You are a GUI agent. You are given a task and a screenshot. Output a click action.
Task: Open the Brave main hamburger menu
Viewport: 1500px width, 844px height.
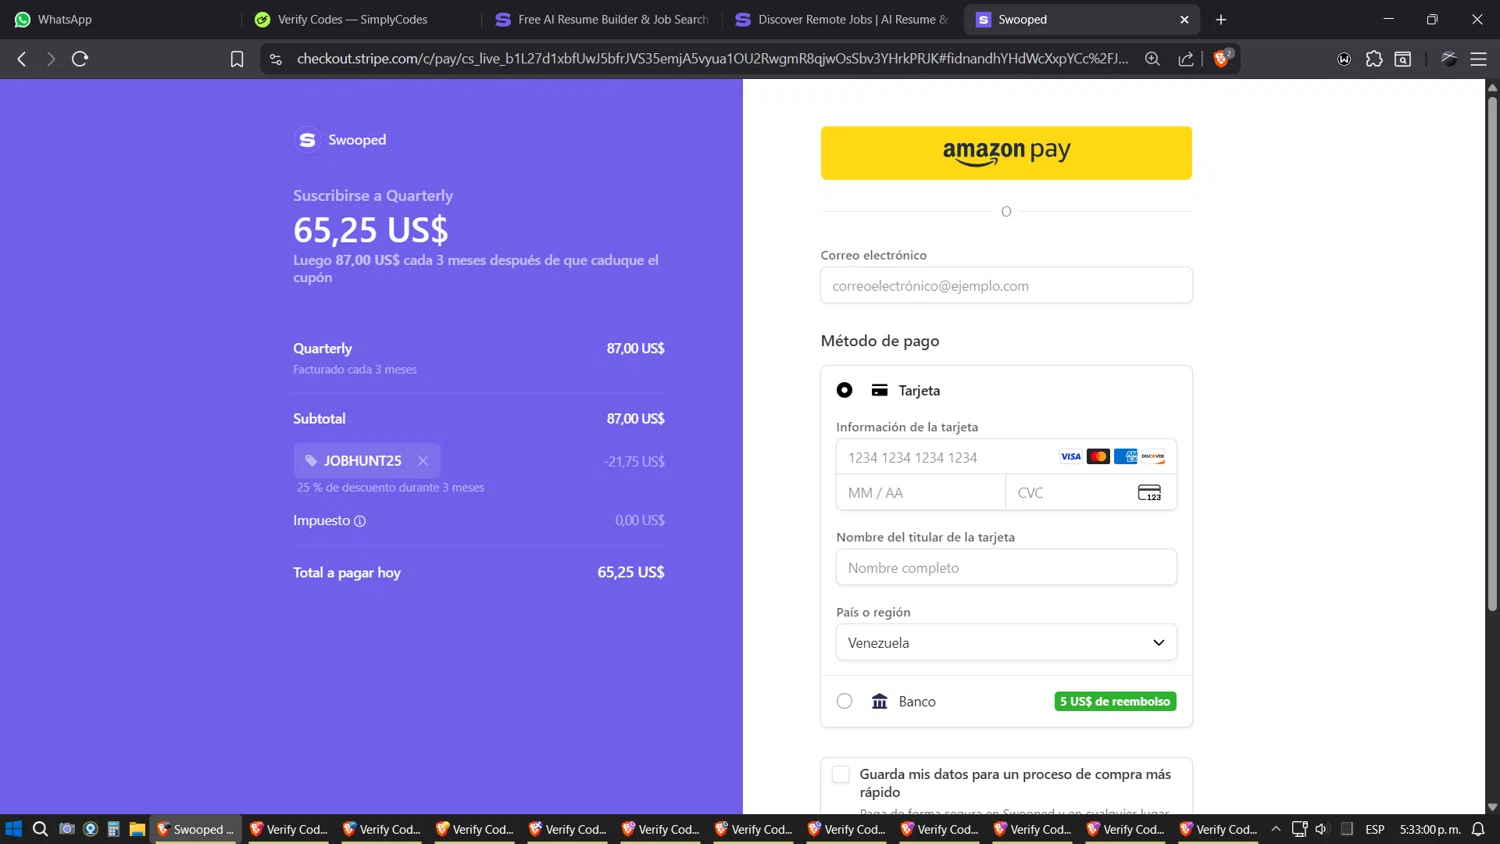(x=1478, y=59)
